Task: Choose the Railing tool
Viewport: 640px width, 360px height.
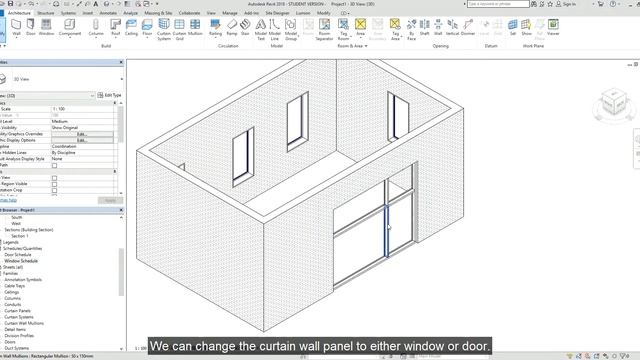Action: [x=215, y=28]
